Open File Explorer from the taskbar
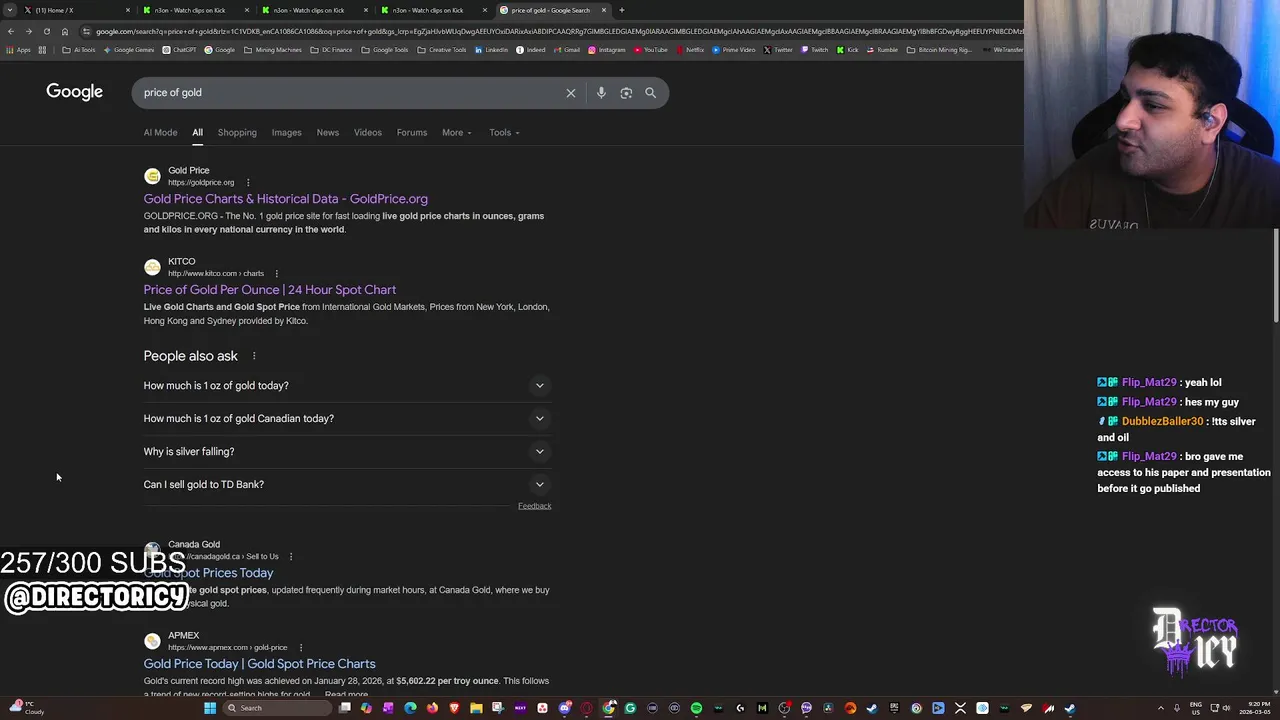 [475, 708]
